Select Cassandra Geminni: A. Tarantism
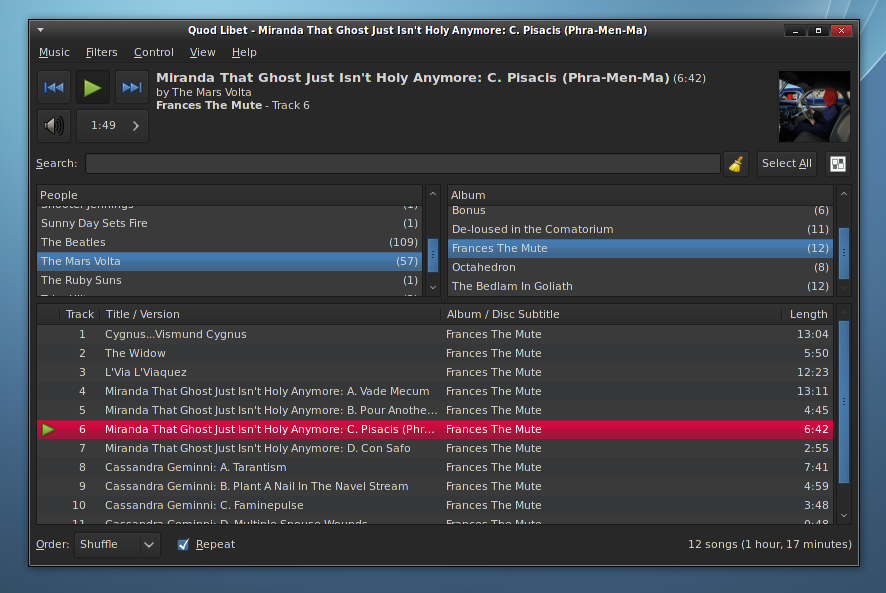886x593 pixels. tap(435, 468)
